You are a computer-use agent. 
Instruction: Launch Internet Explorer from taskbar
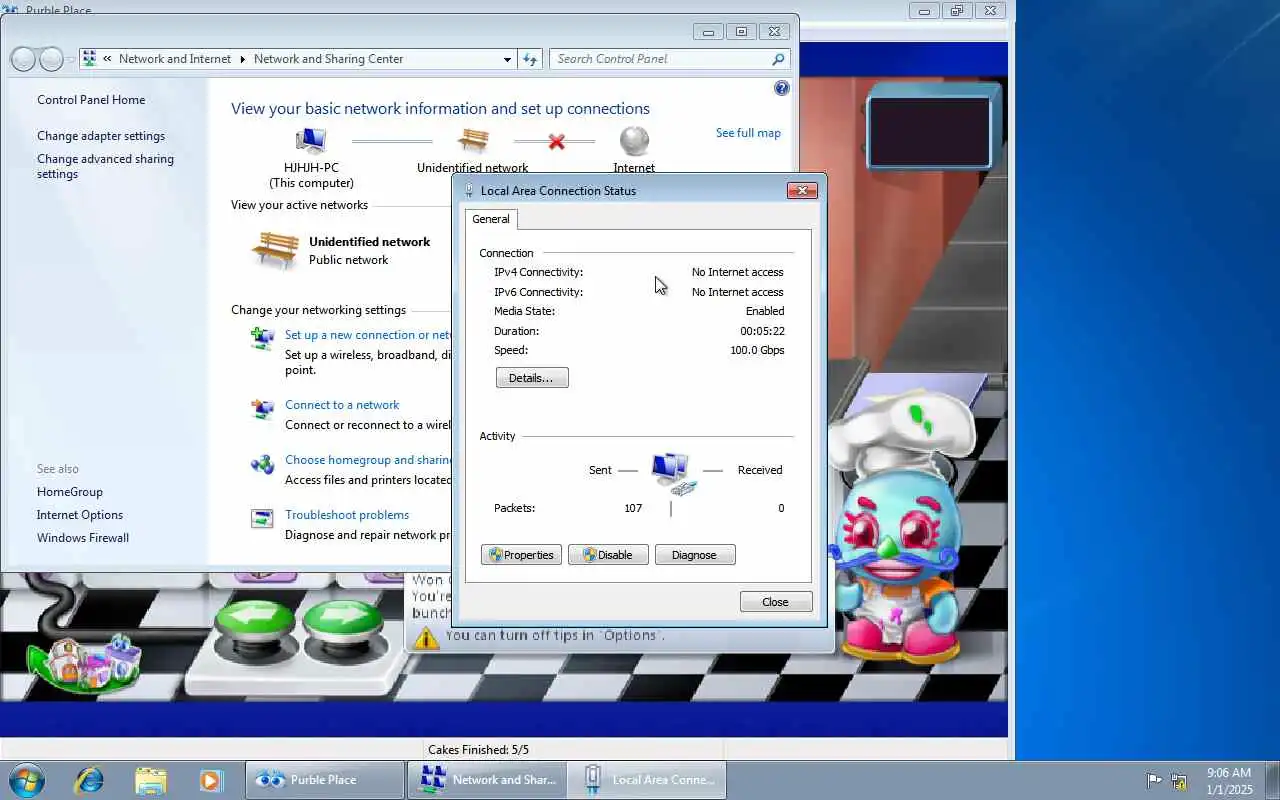[90, 780]
